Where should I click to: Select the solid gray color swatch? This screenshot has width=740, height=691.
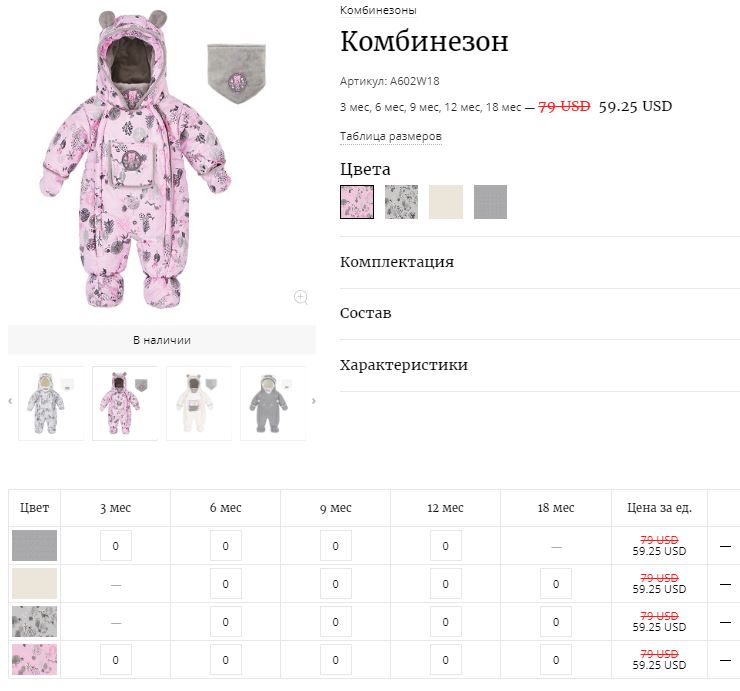point(490,202)
